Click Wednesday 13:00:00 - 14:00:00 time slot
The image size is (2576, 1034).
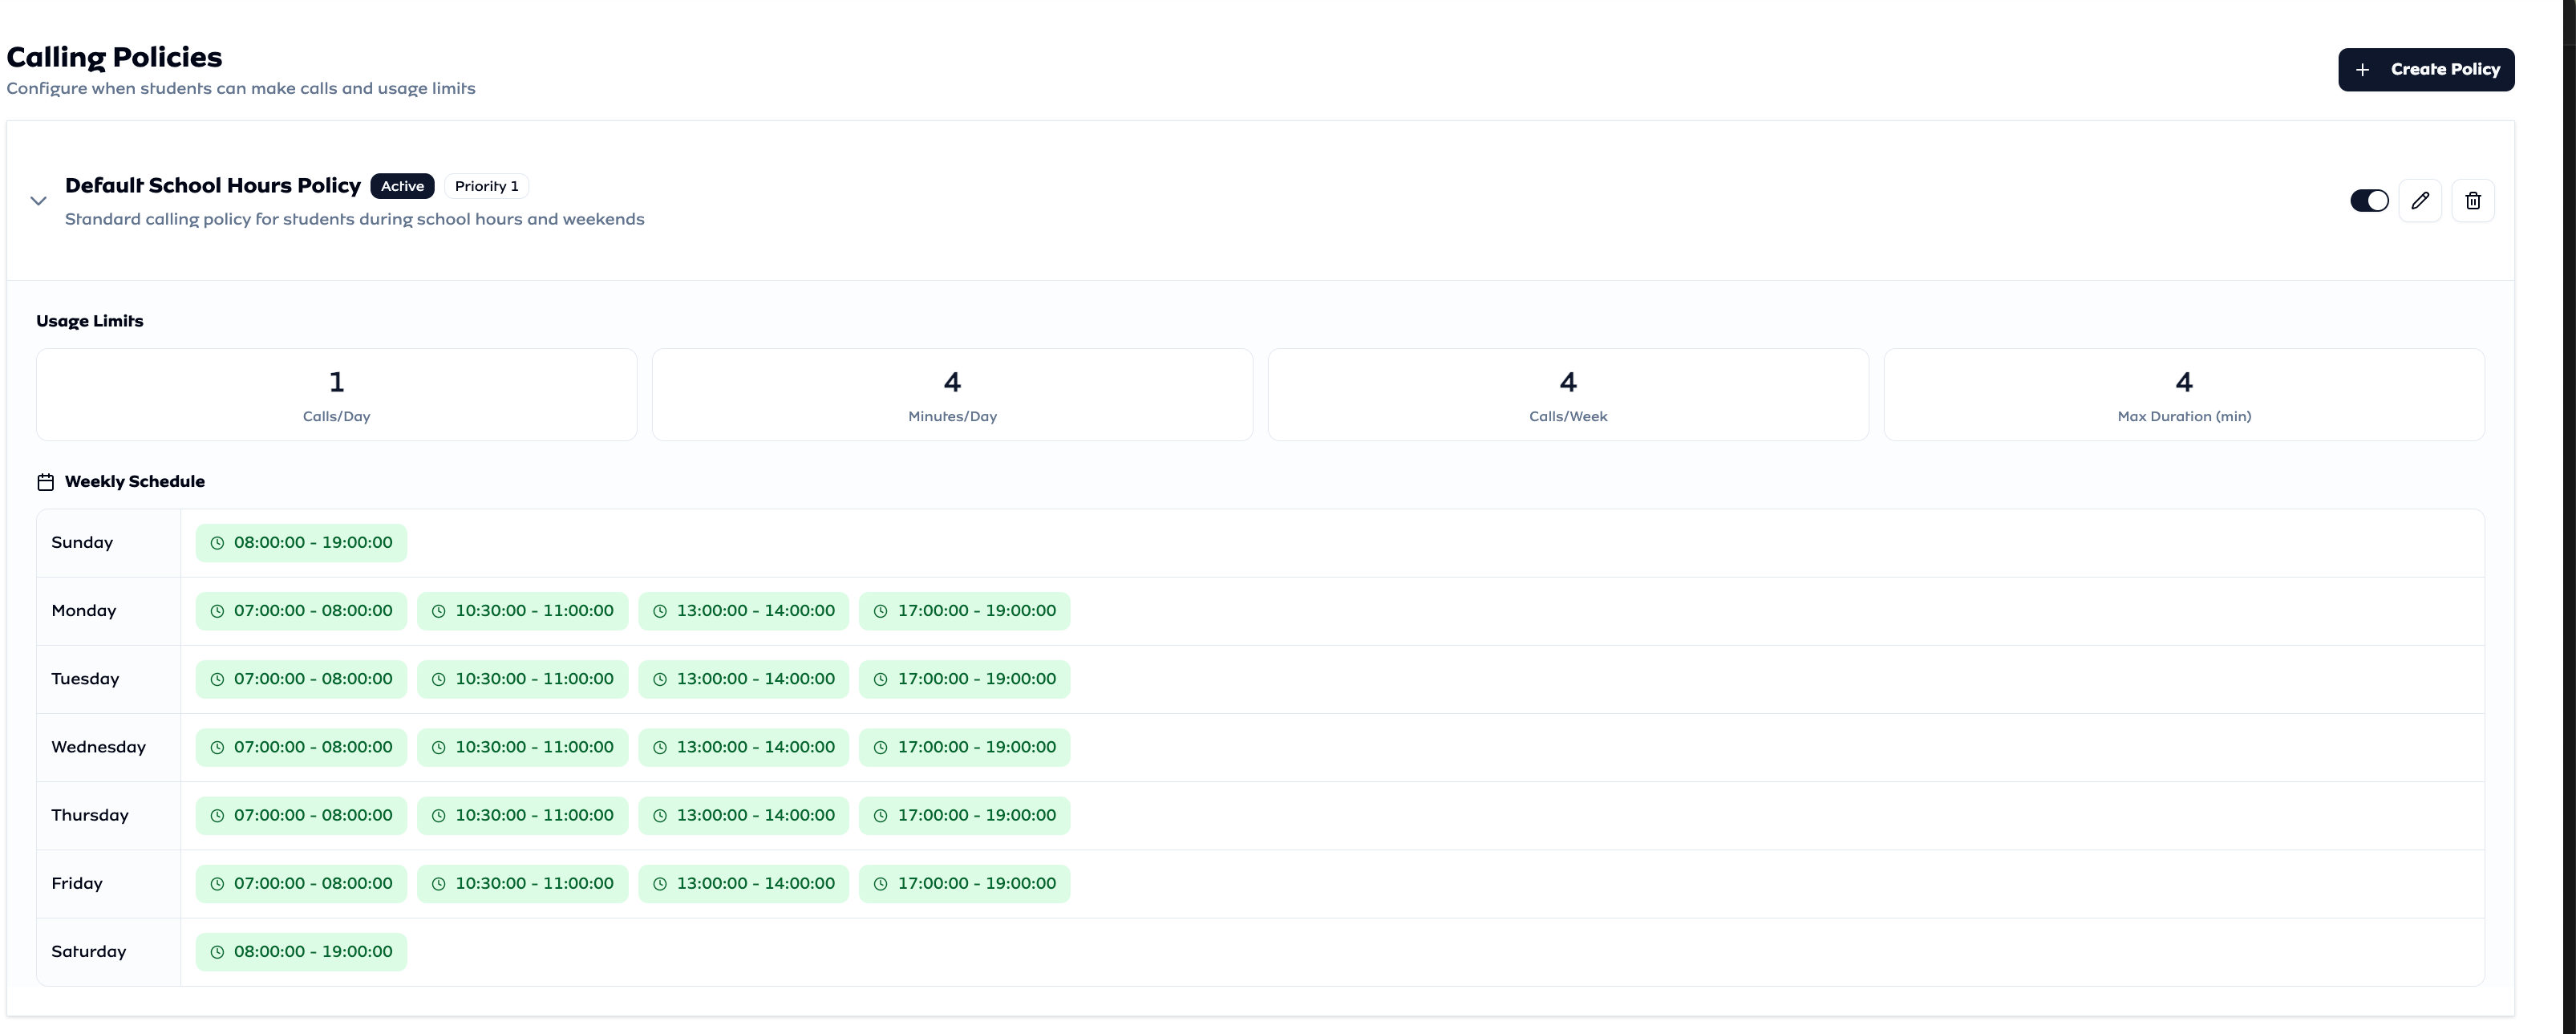click(x=744, y=747)
